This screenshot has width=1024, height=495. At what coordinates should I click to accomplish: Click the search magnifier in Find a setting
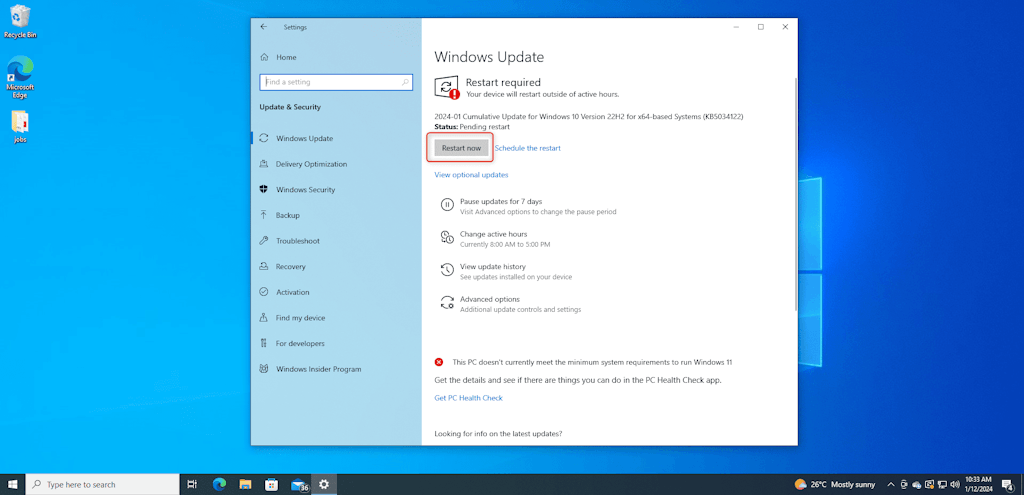(406, 82)
